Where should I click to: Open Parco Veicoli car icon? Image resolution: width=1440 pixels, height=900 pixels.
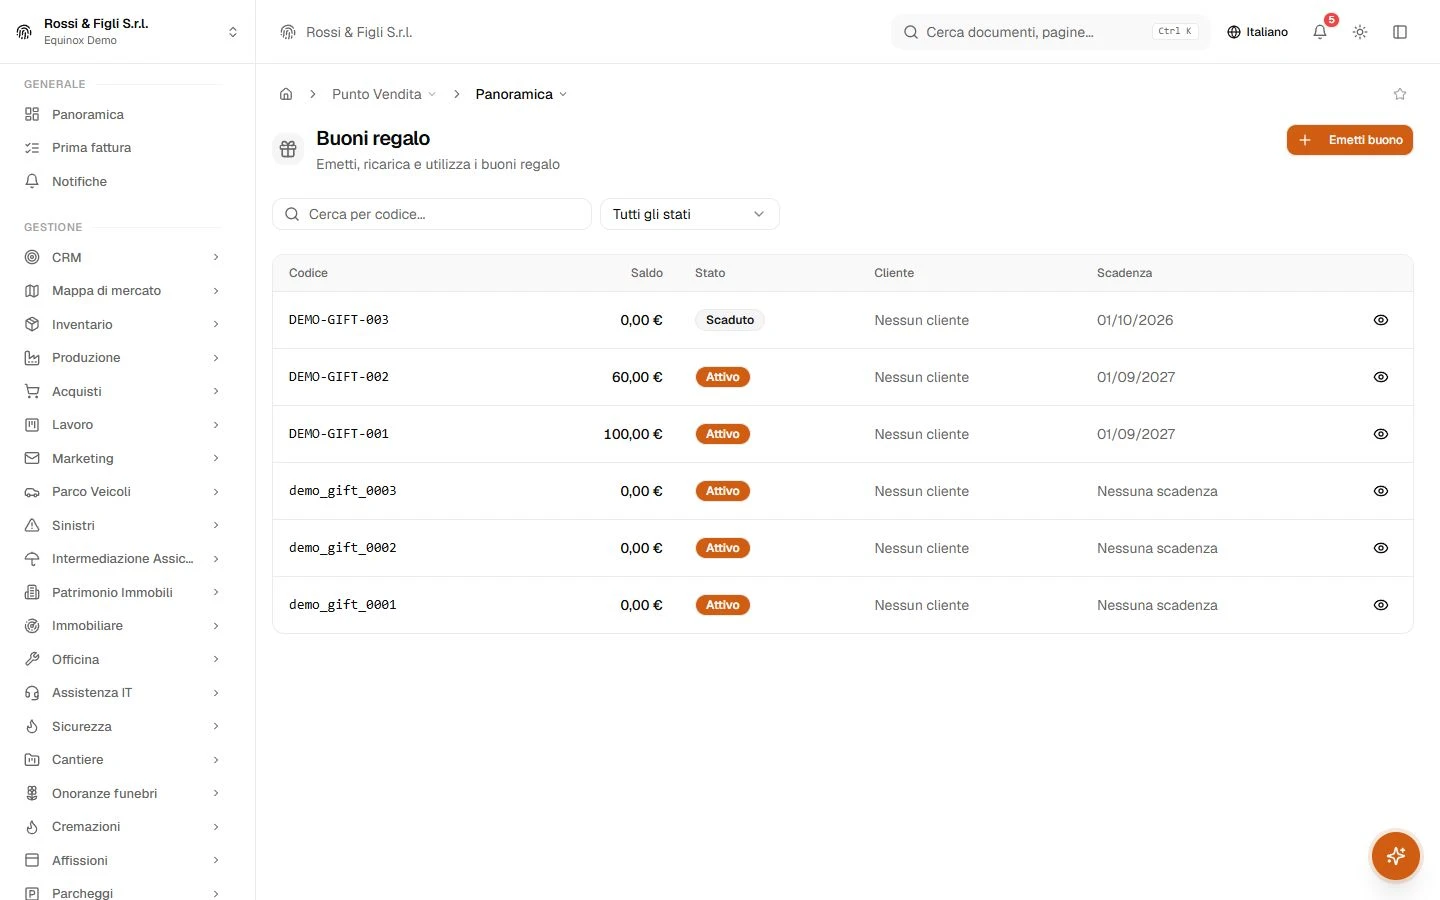pos(32,492)
